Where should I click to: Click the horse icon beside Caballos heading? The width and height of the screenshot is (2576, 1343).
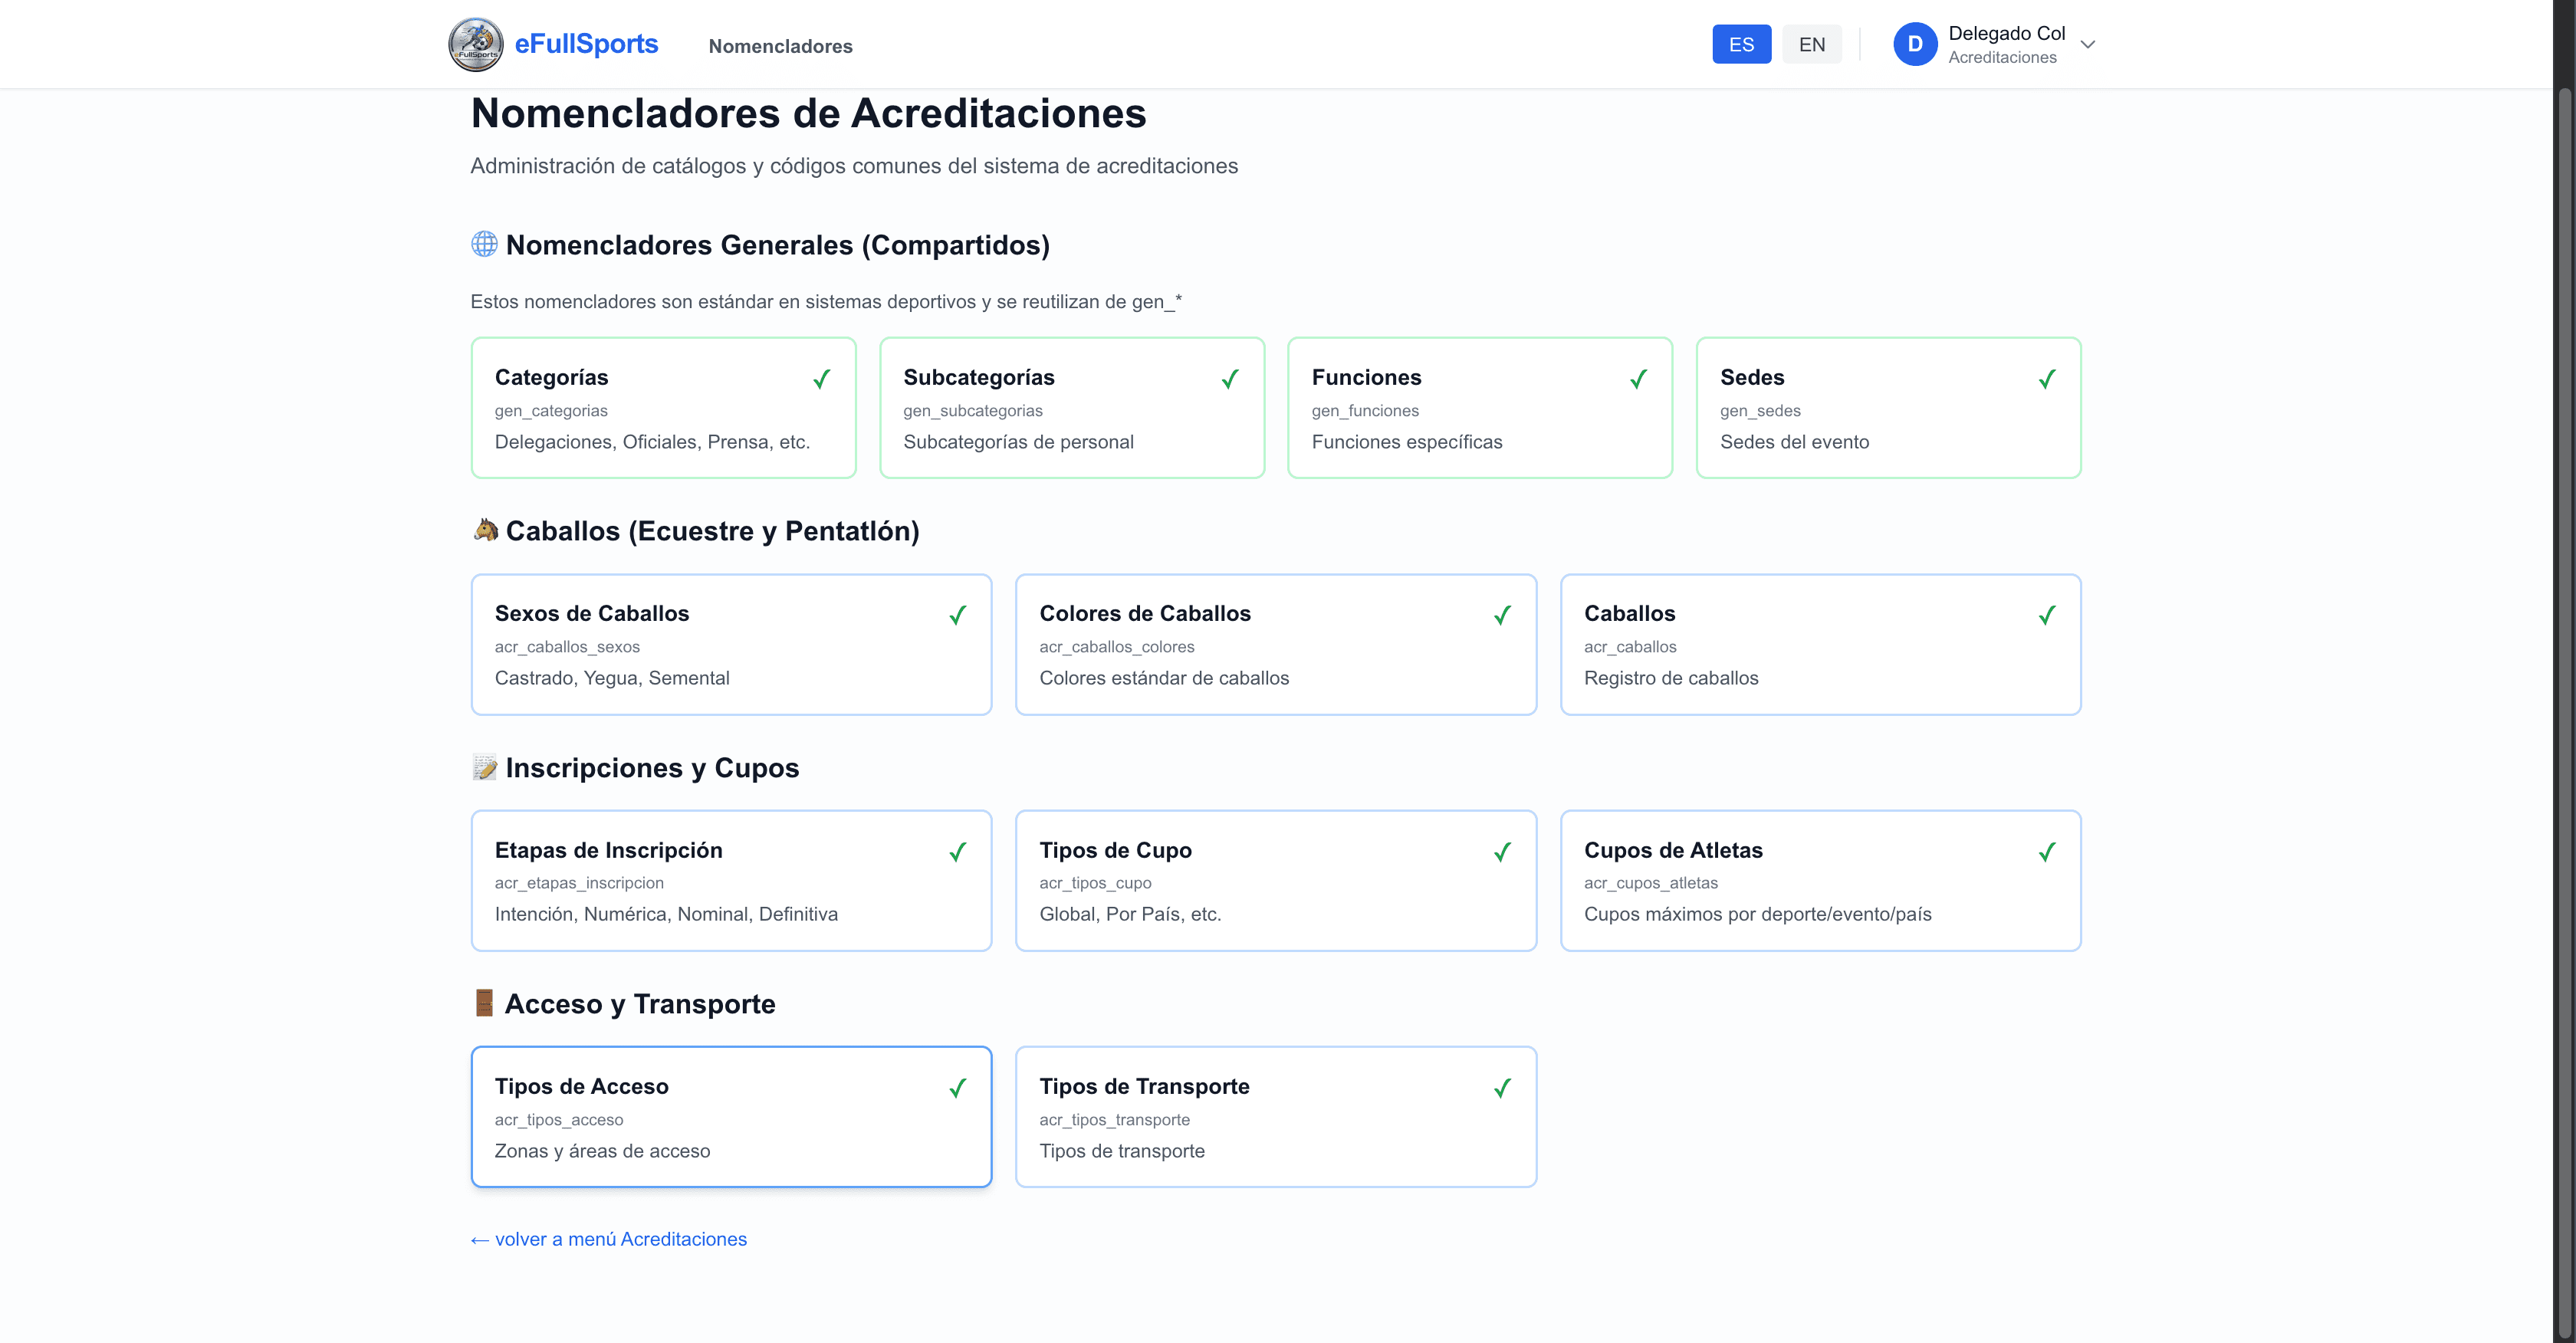point(485,530)
